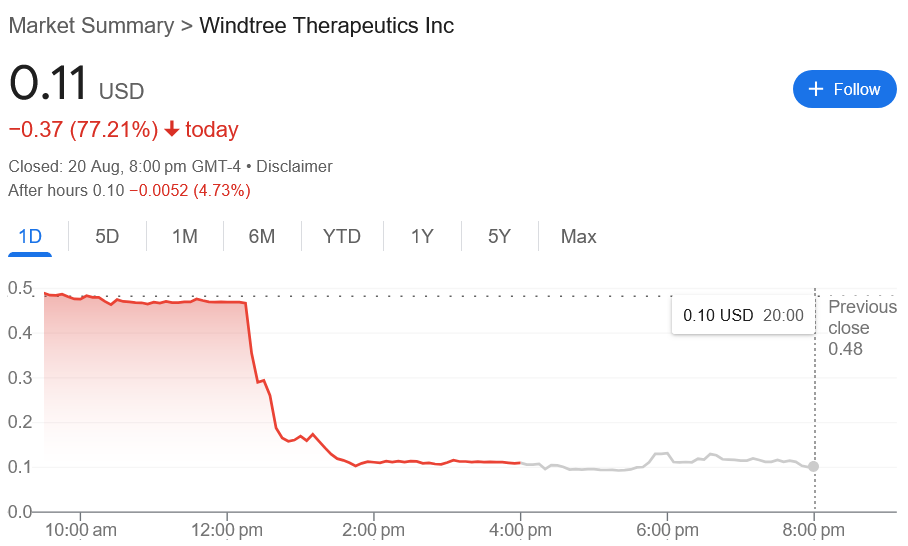Show the 6M chart range
The image size is (908, 546).
tap(262, 237)
